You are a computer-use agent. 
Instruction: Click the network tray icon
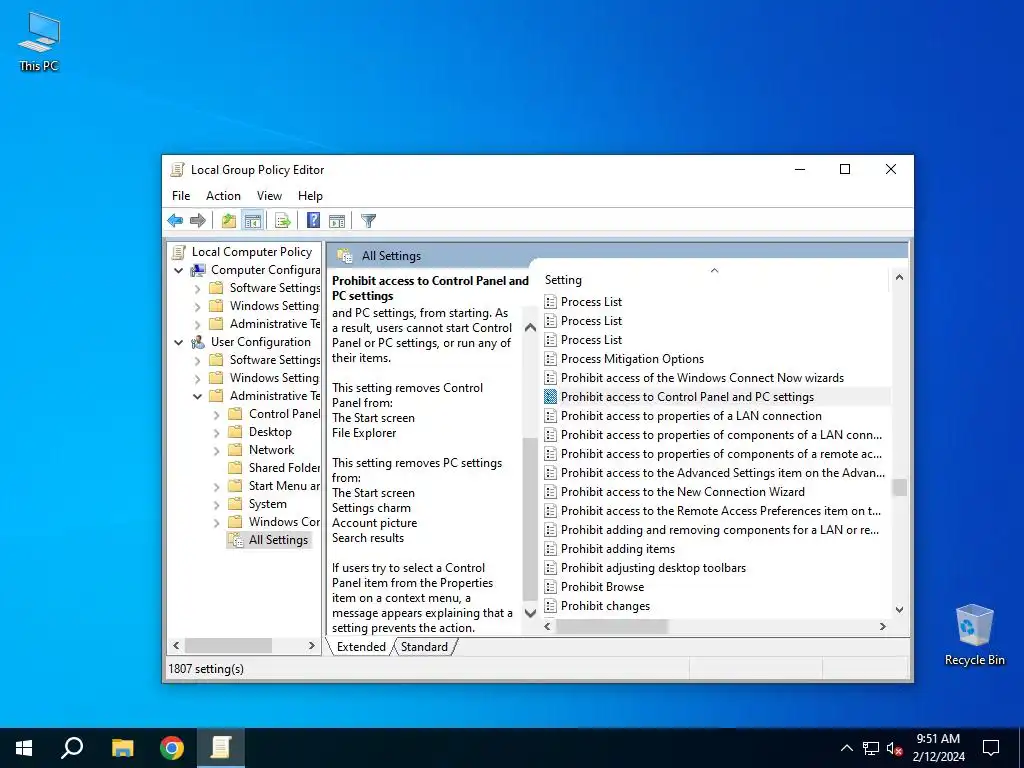click(871, 748)
